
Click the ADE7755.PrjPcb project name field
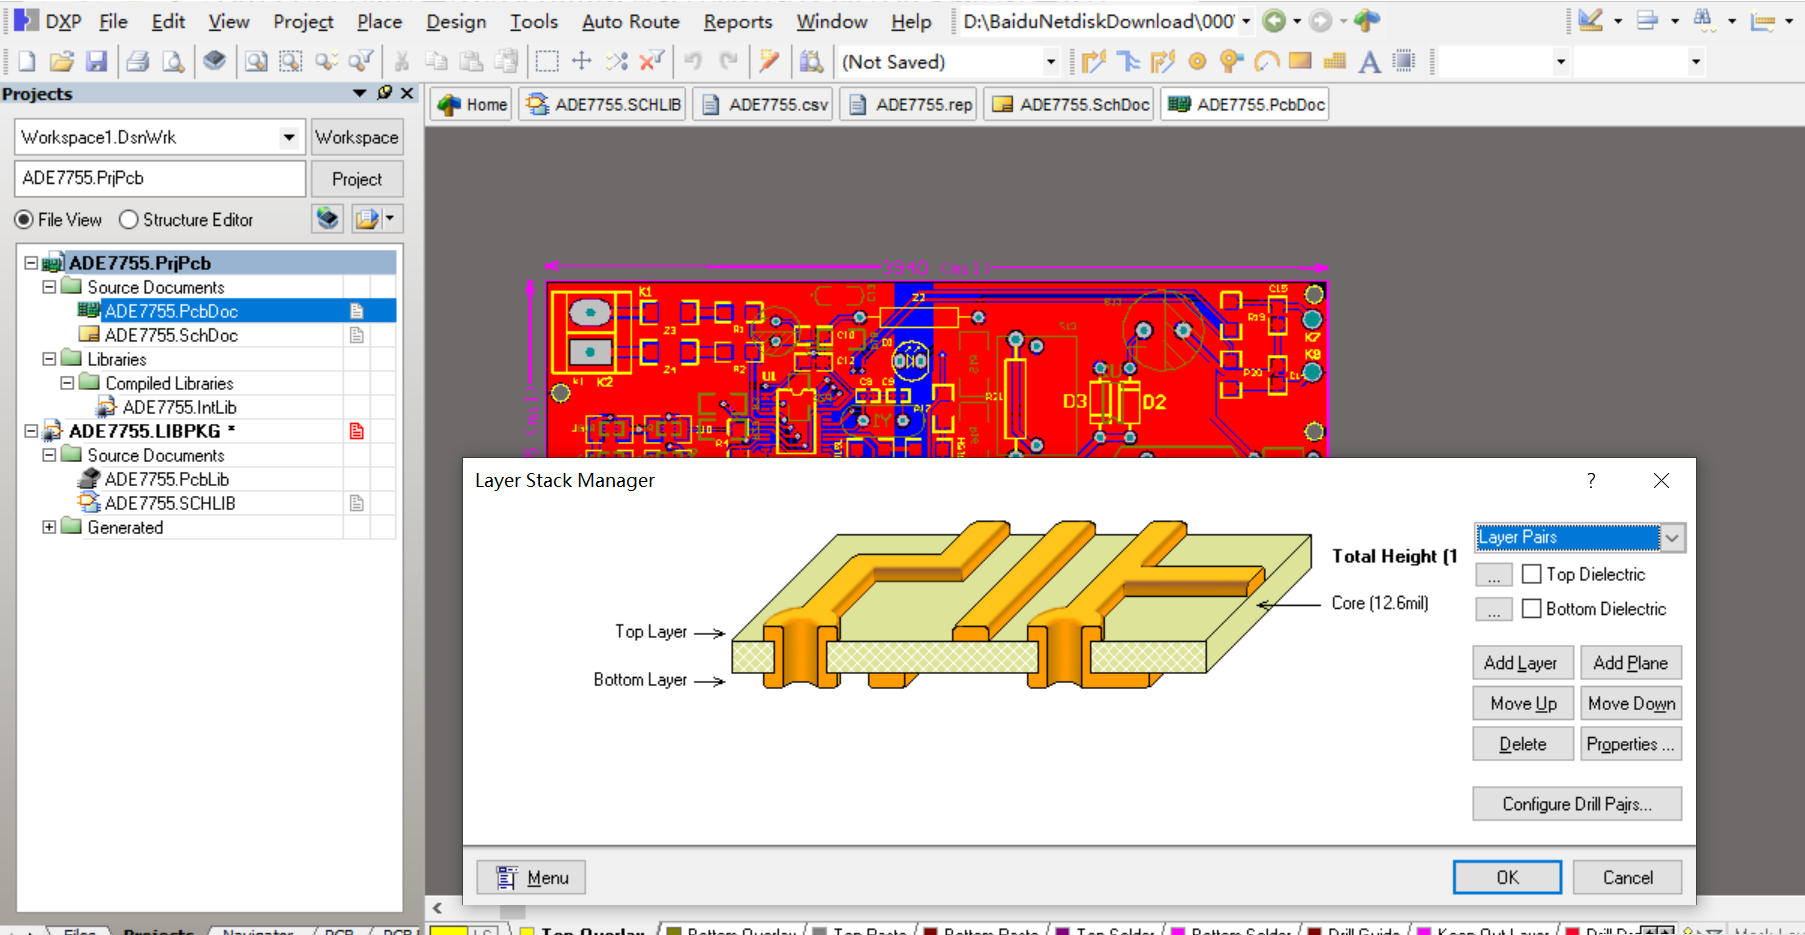coord(160,178)
